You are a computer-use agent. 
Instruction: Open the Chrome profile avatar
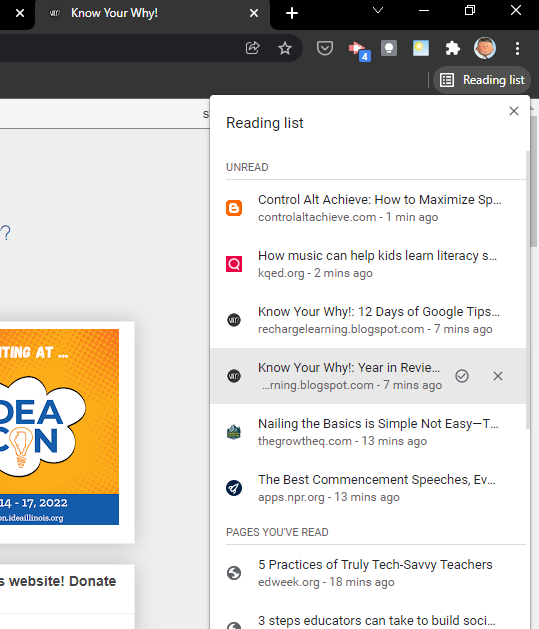pos(485,48)
